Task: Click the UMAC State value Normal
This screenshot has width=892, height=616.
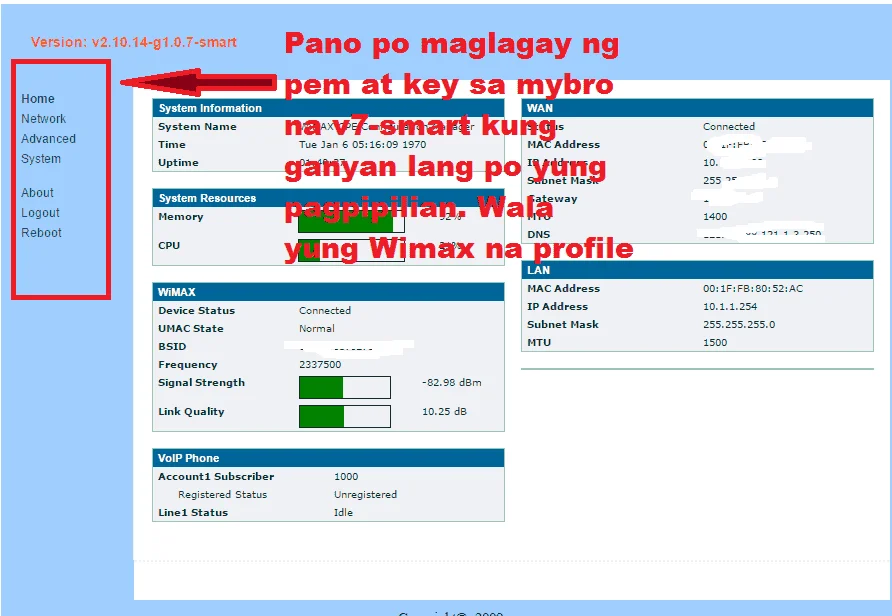Action: click(317, 329)
